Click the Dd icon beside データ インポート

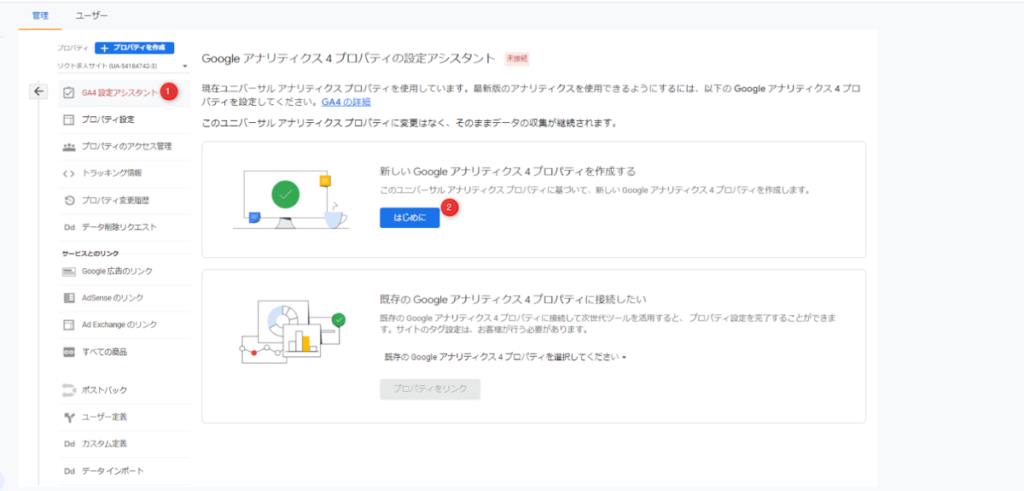pyautogui.click(x=69, y=471)
